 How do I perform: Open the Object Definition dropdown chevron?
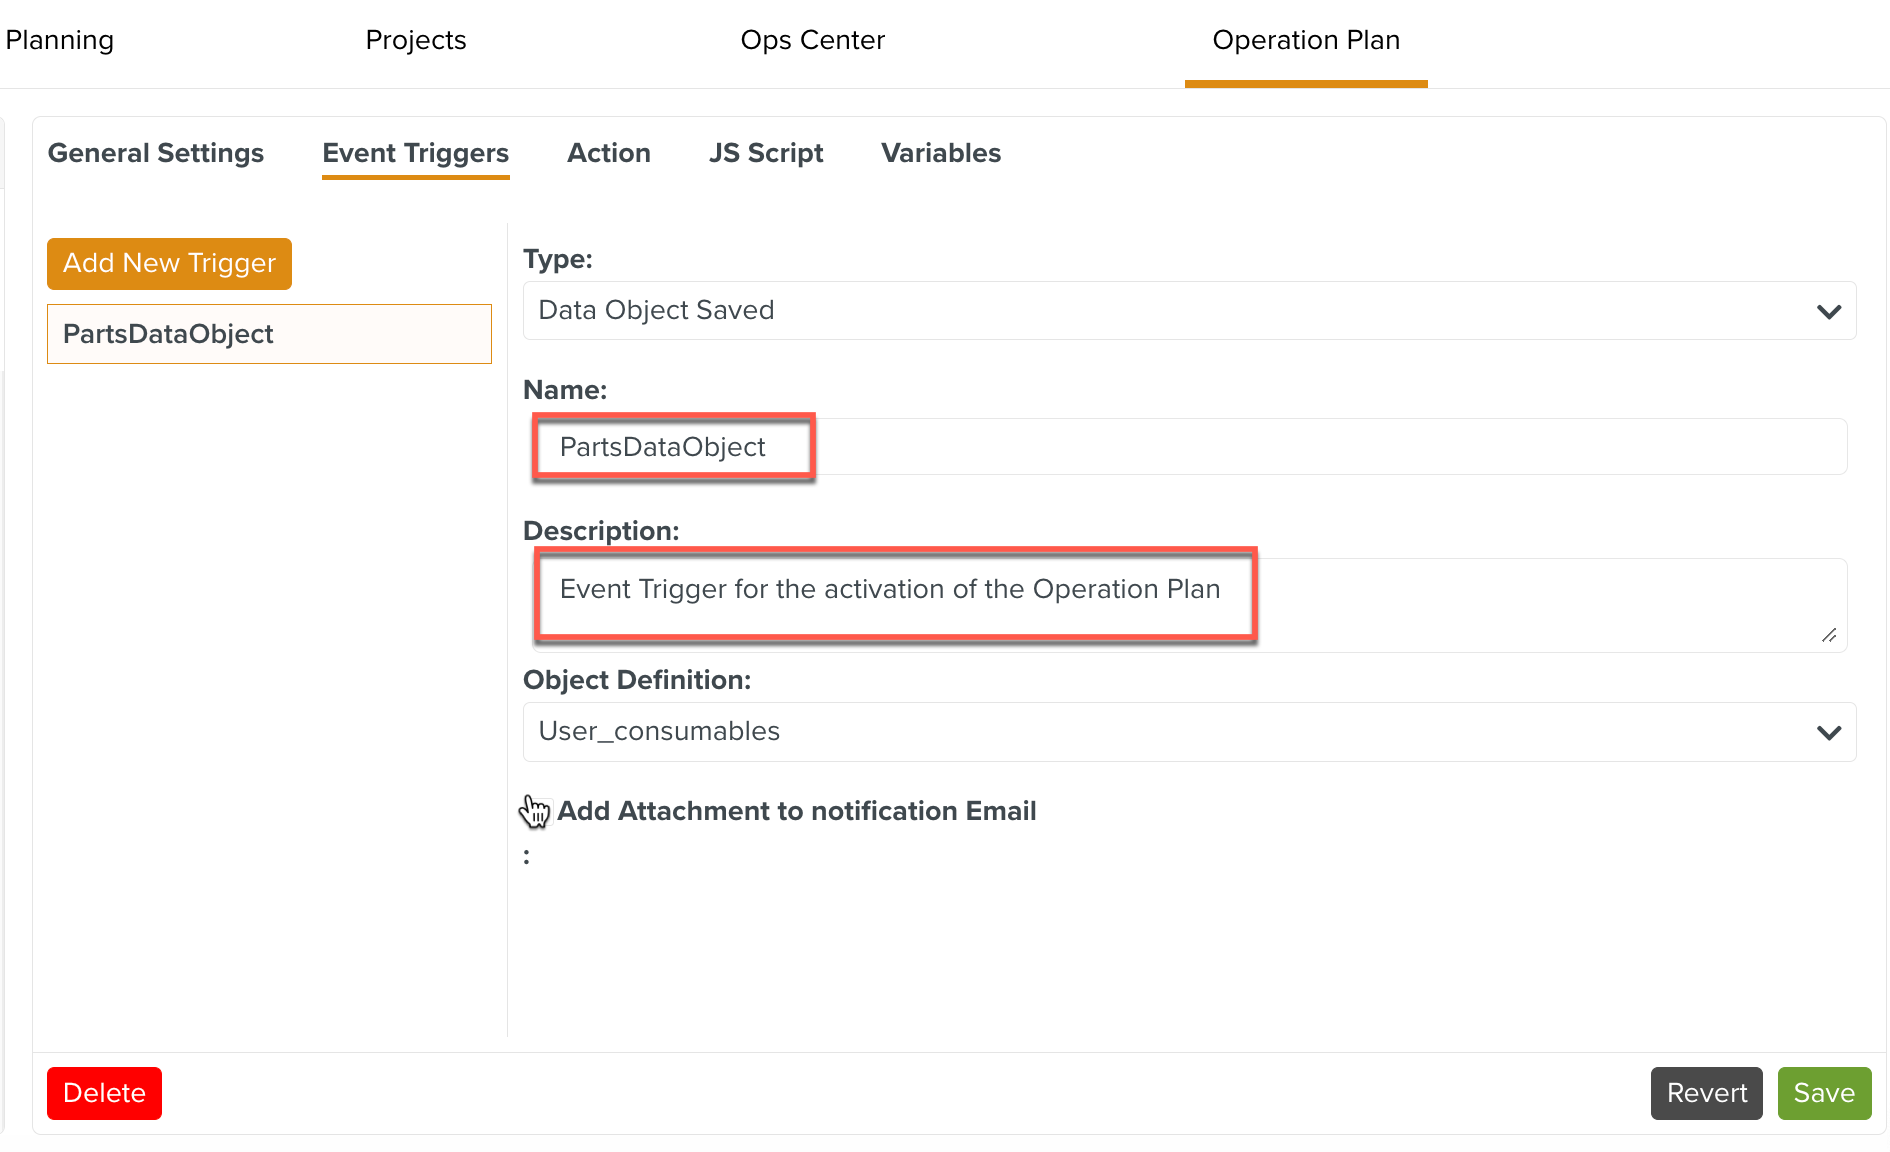1828,732
